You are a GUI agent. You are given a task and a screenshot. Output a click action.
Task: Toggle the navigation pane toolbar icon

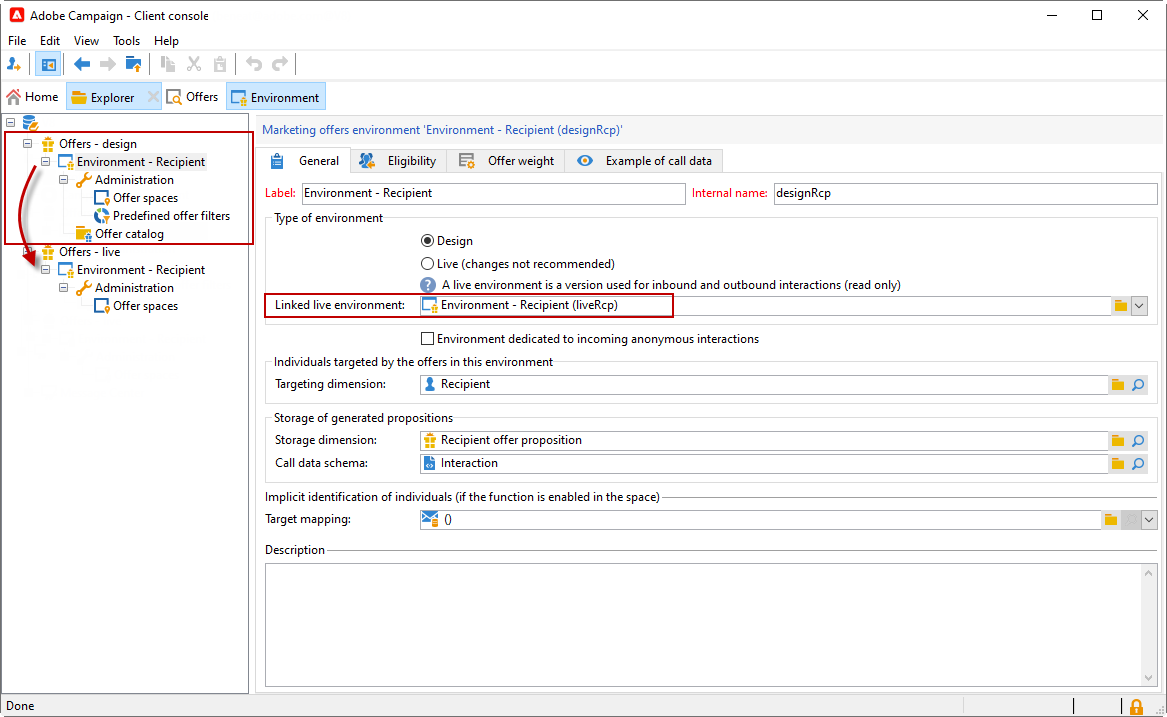[x=48, y=64]
